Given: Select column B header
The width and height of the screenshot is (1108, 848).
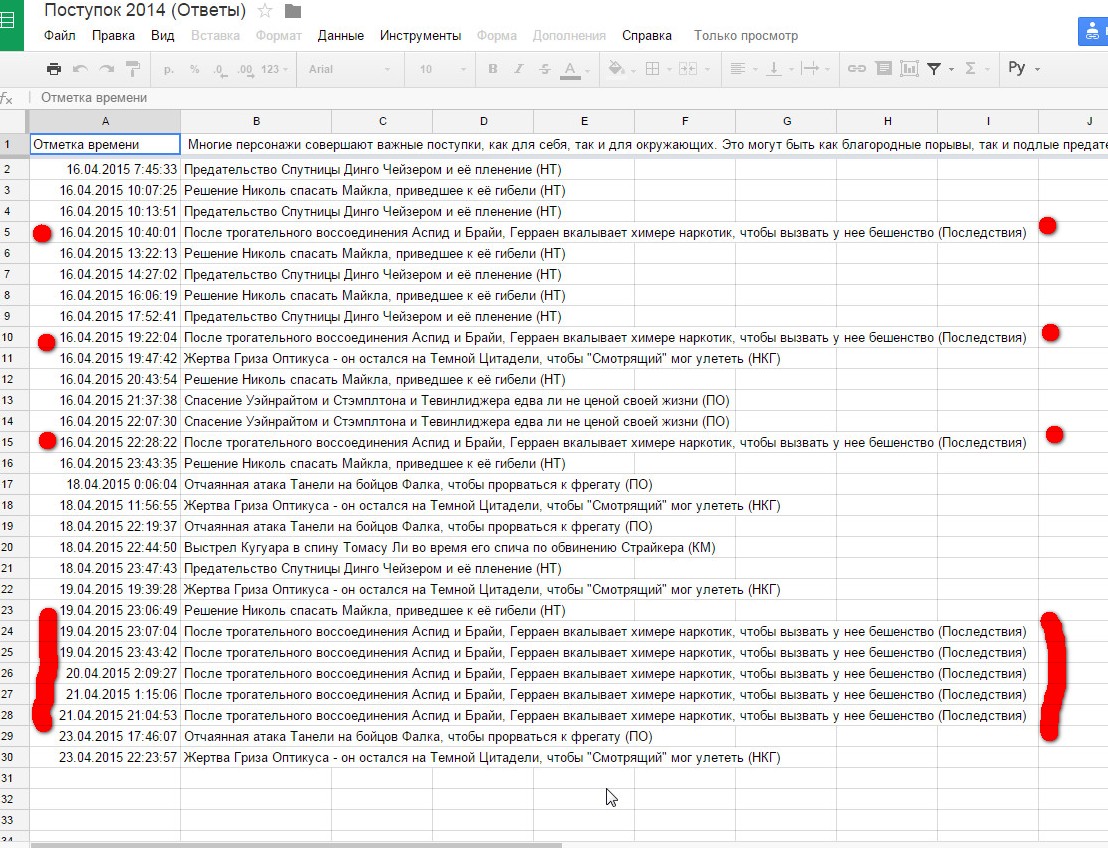Looking at the screenshot, I should pyautogui.click(x=256, y=121).
